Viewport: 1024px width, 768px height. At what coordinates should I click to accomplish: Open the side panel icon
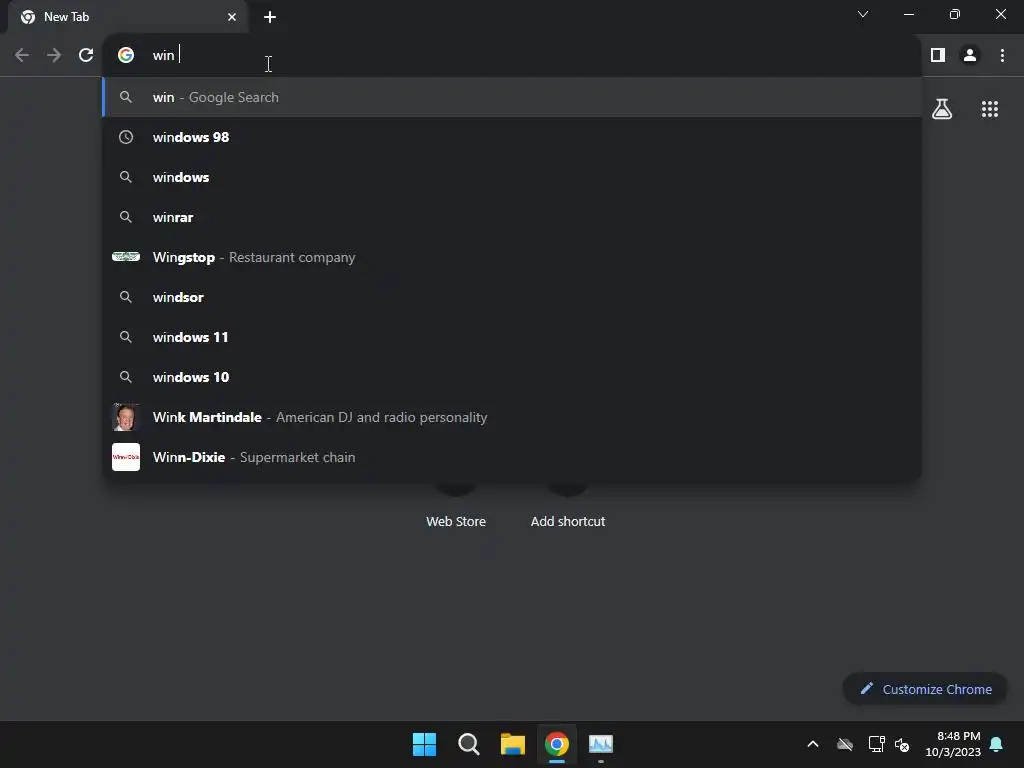click(938, 56)
